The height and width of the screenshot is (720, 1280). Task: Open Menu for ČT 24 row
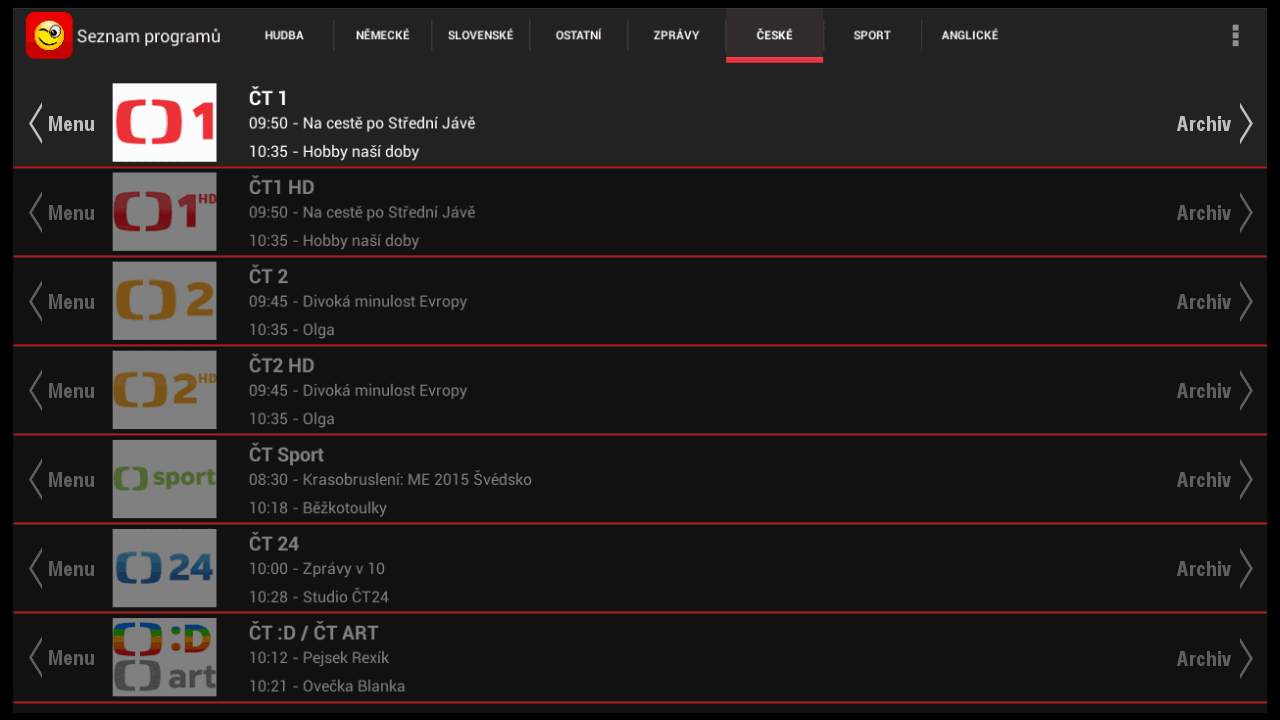click(62, 569)
